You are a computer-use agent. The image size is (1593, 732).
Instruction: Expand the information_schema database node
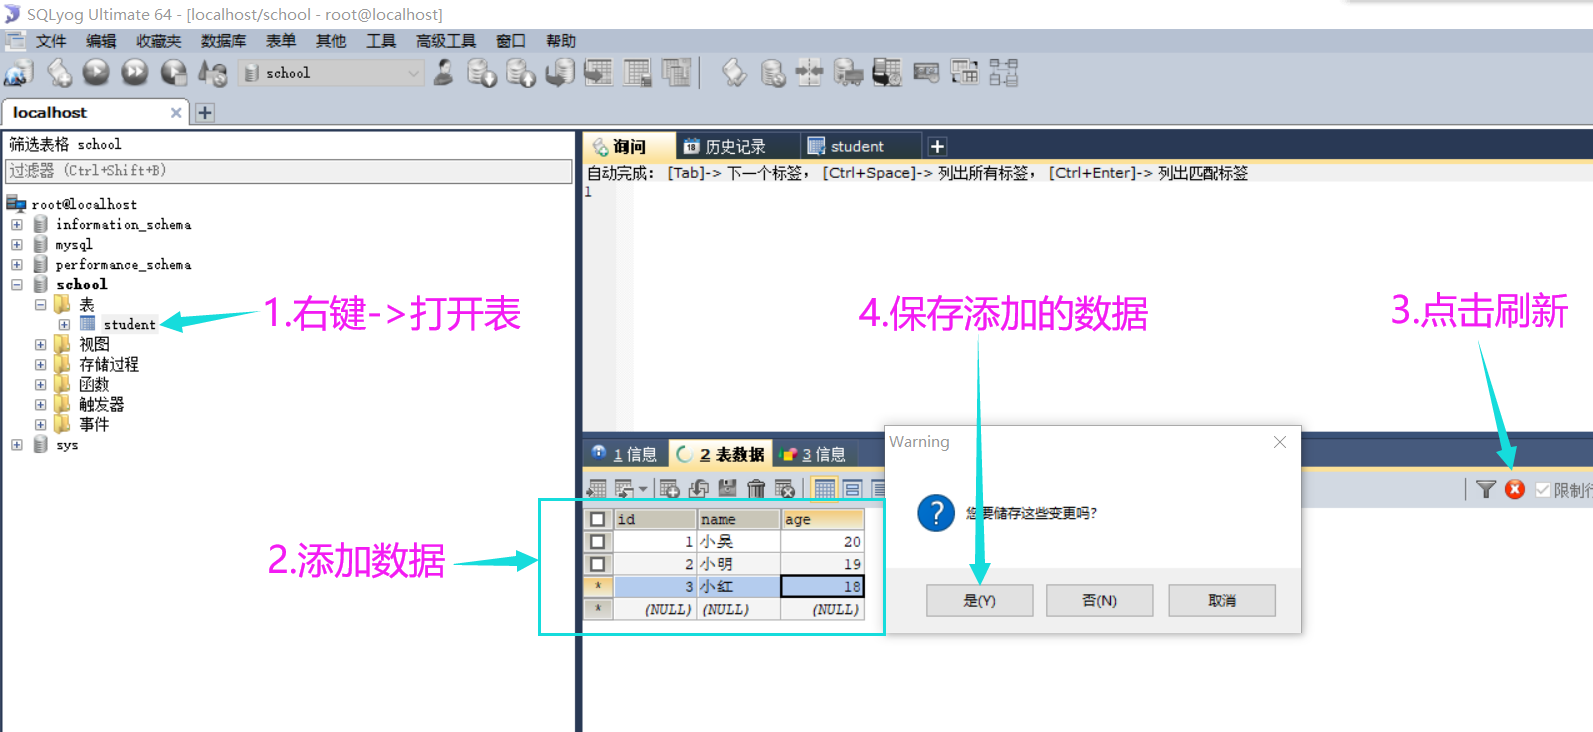(x=17, y=225)
